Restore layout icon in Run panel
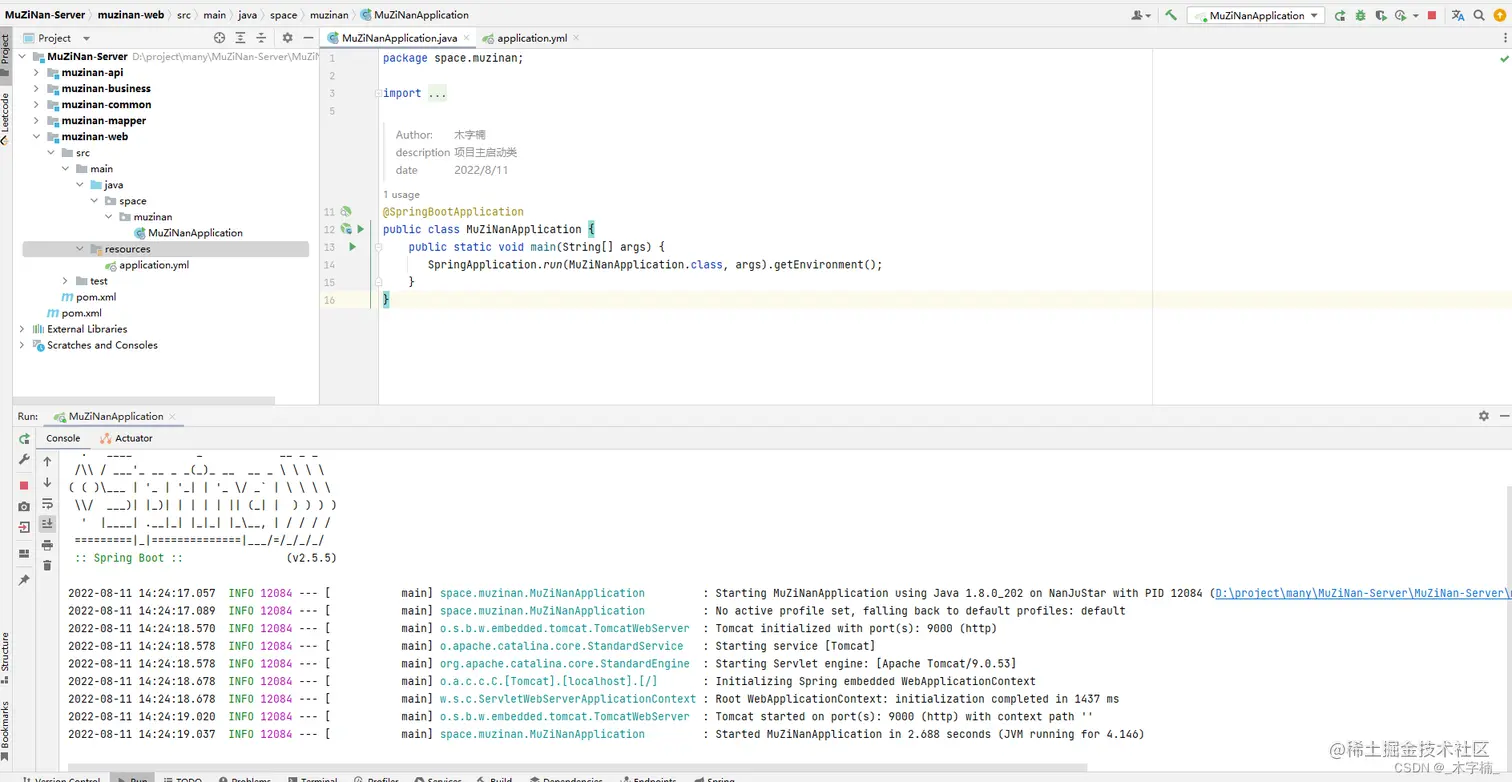The height and width of the screenshot is (782, 1512). click(24, 553)
